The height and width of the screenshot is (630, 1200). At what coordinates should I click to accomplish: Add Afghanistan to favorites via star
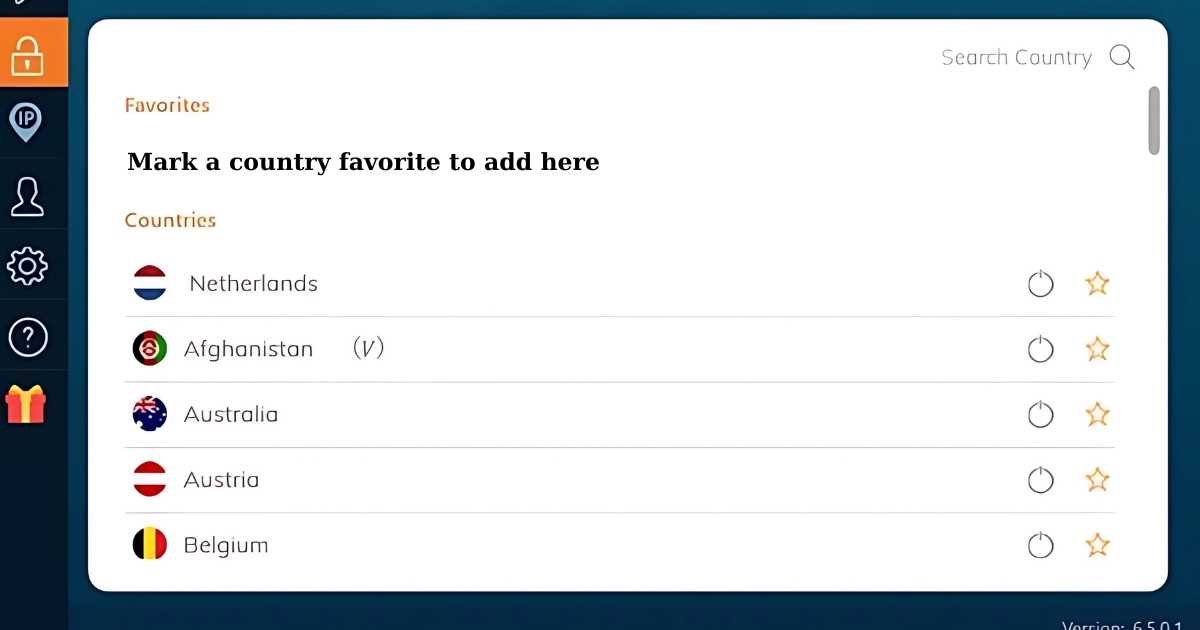click(1097, 349)
